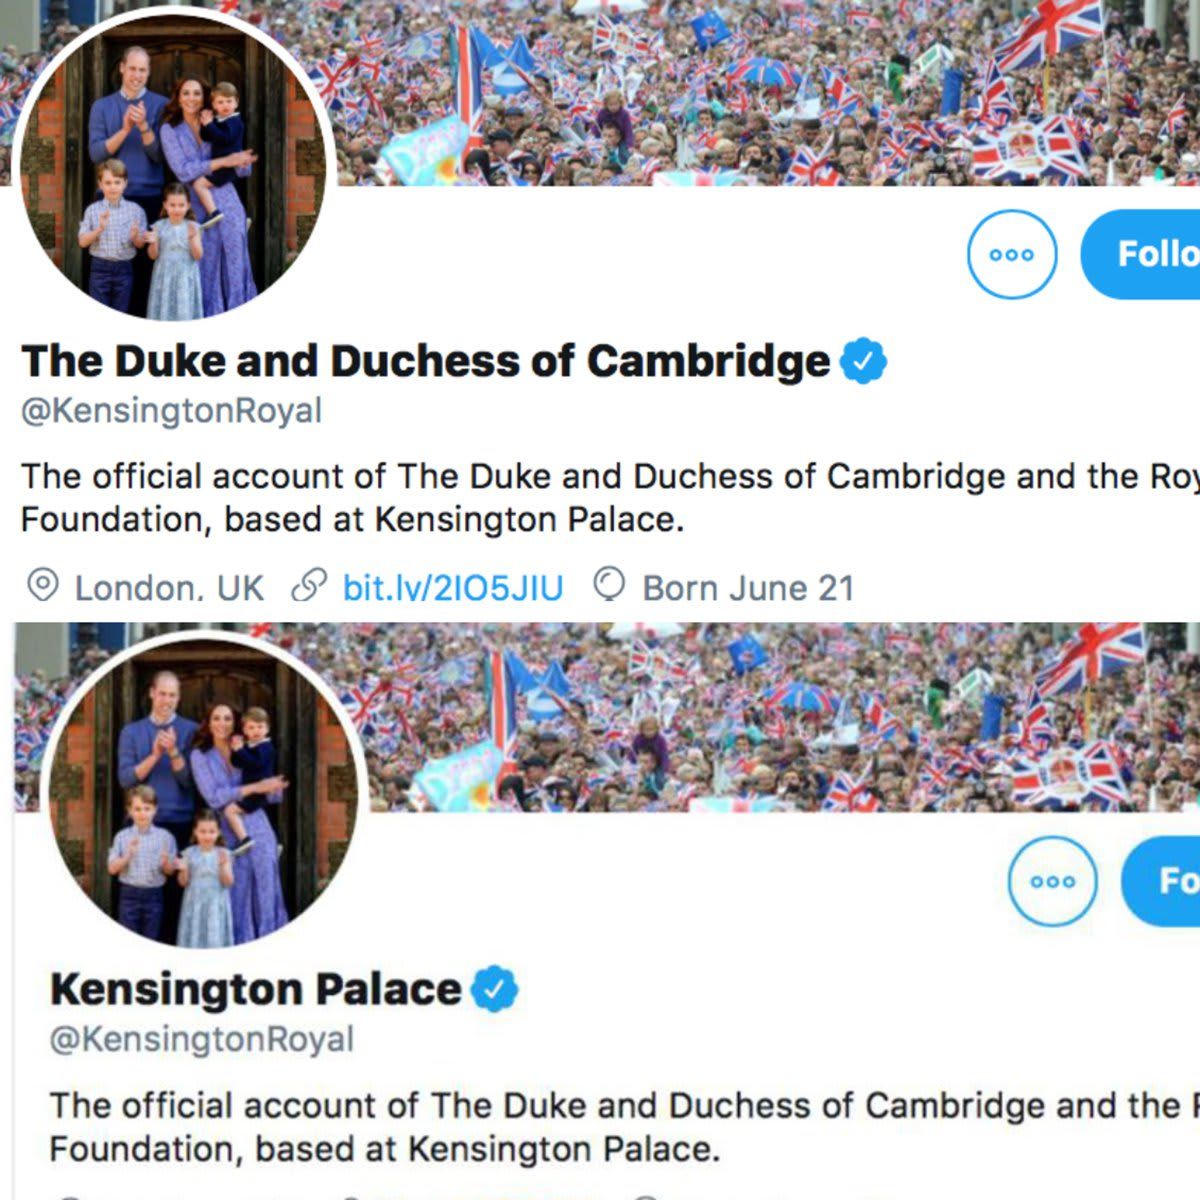Open more options on Duke and Duchess profile
Screen dimensions: 1200x1200
[x=1012, y=254]
